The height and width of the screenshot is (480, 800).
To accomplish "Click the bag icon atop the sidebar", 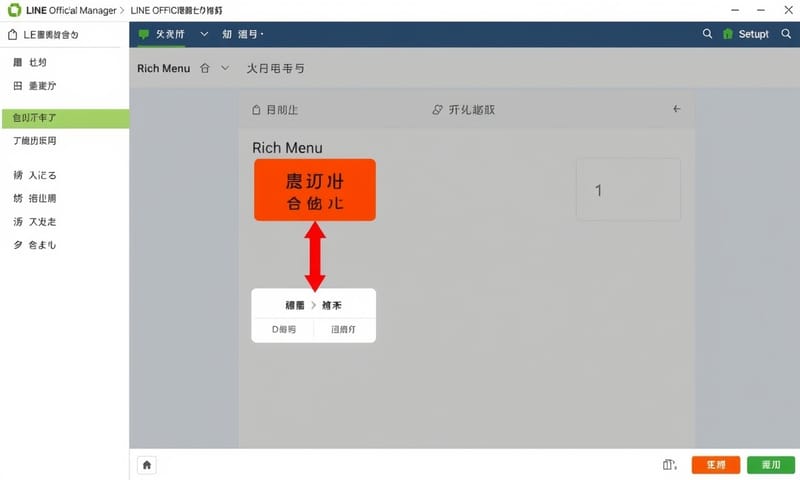I will pyautogui.click(x=13, y=35).
